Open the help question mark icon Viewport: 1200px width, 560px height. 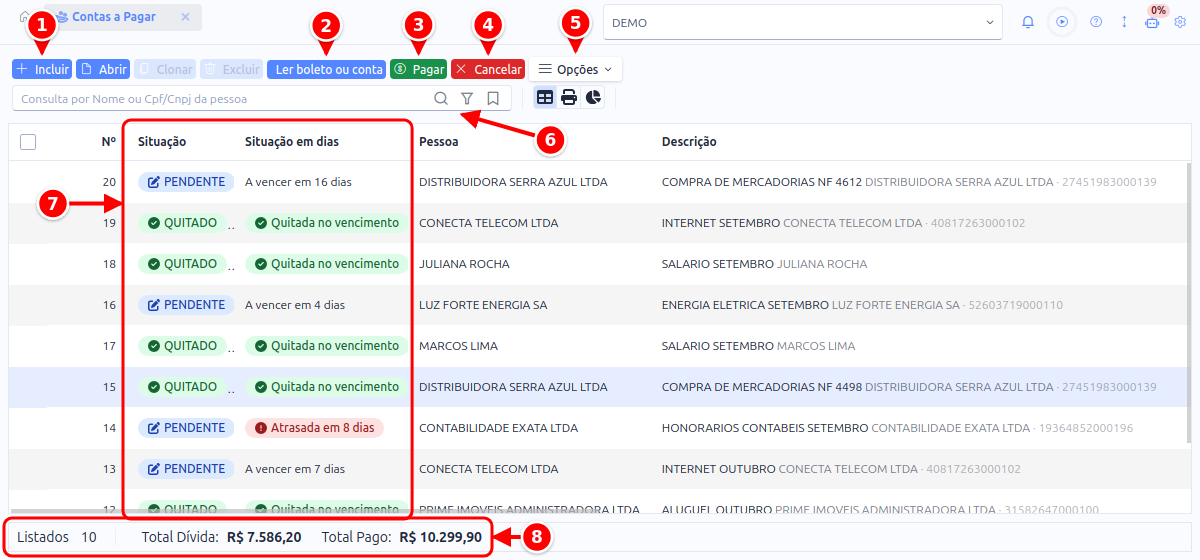1096,22
